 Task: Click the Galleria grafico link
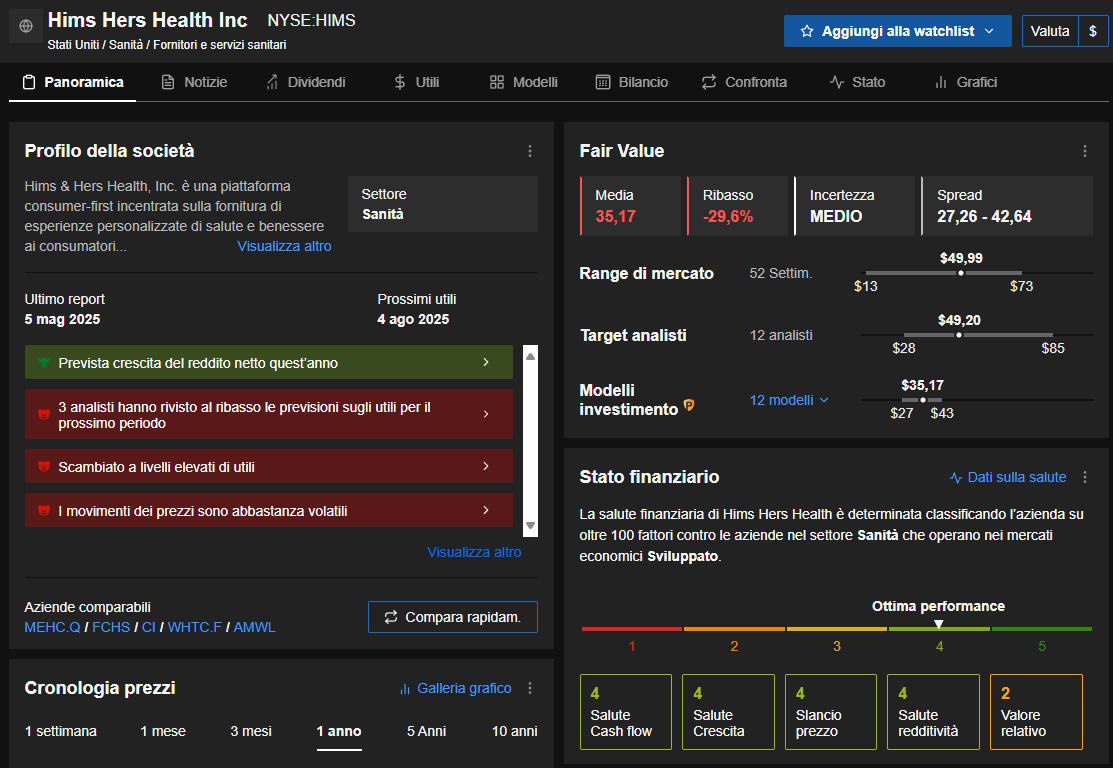pos(464,689)
